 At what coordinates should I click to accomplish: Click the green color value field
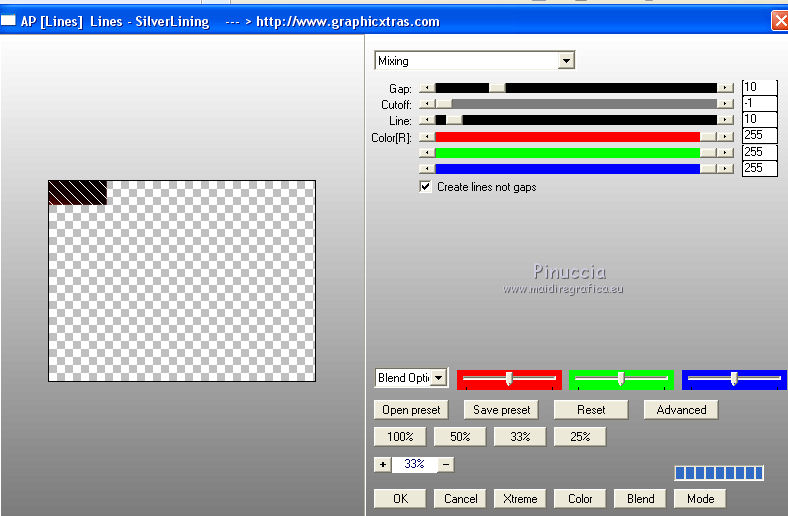(759, 152)
